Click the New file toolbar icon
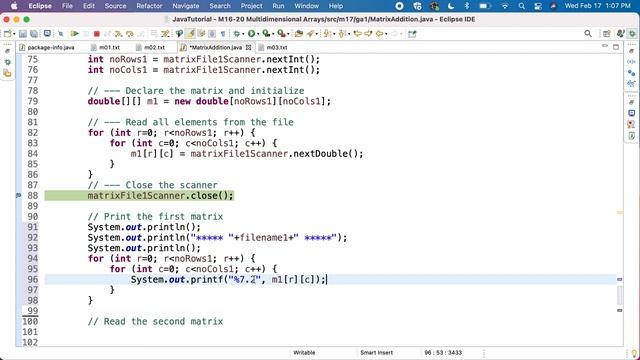The width and height of the screenshot is (640, 360). tap(7, 34)
